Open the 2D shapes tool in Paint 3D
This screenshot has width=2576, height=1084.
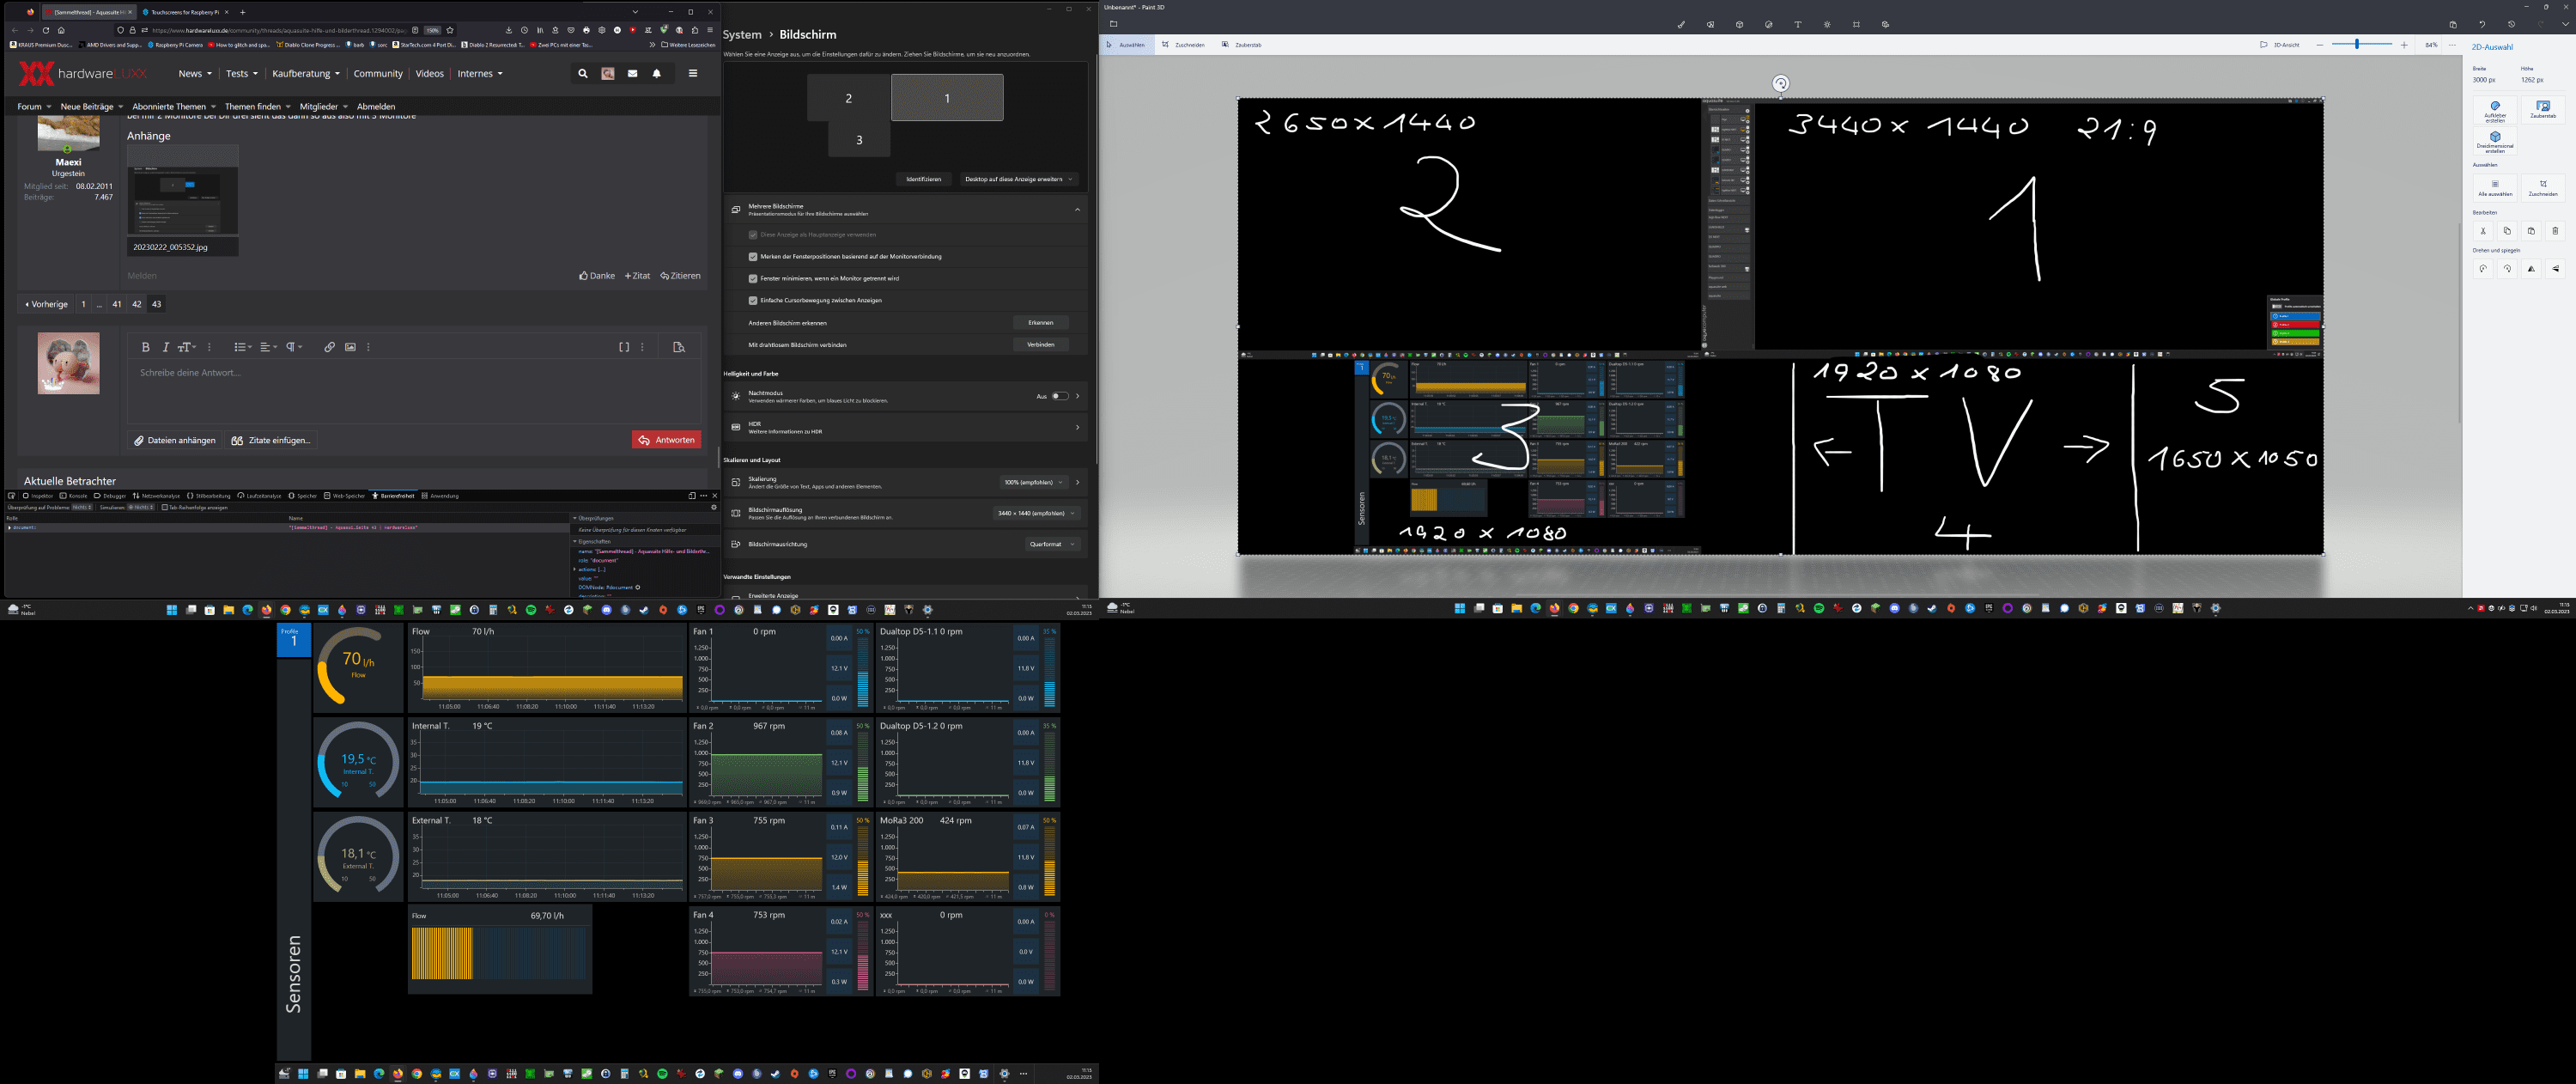coord(1710,24)
